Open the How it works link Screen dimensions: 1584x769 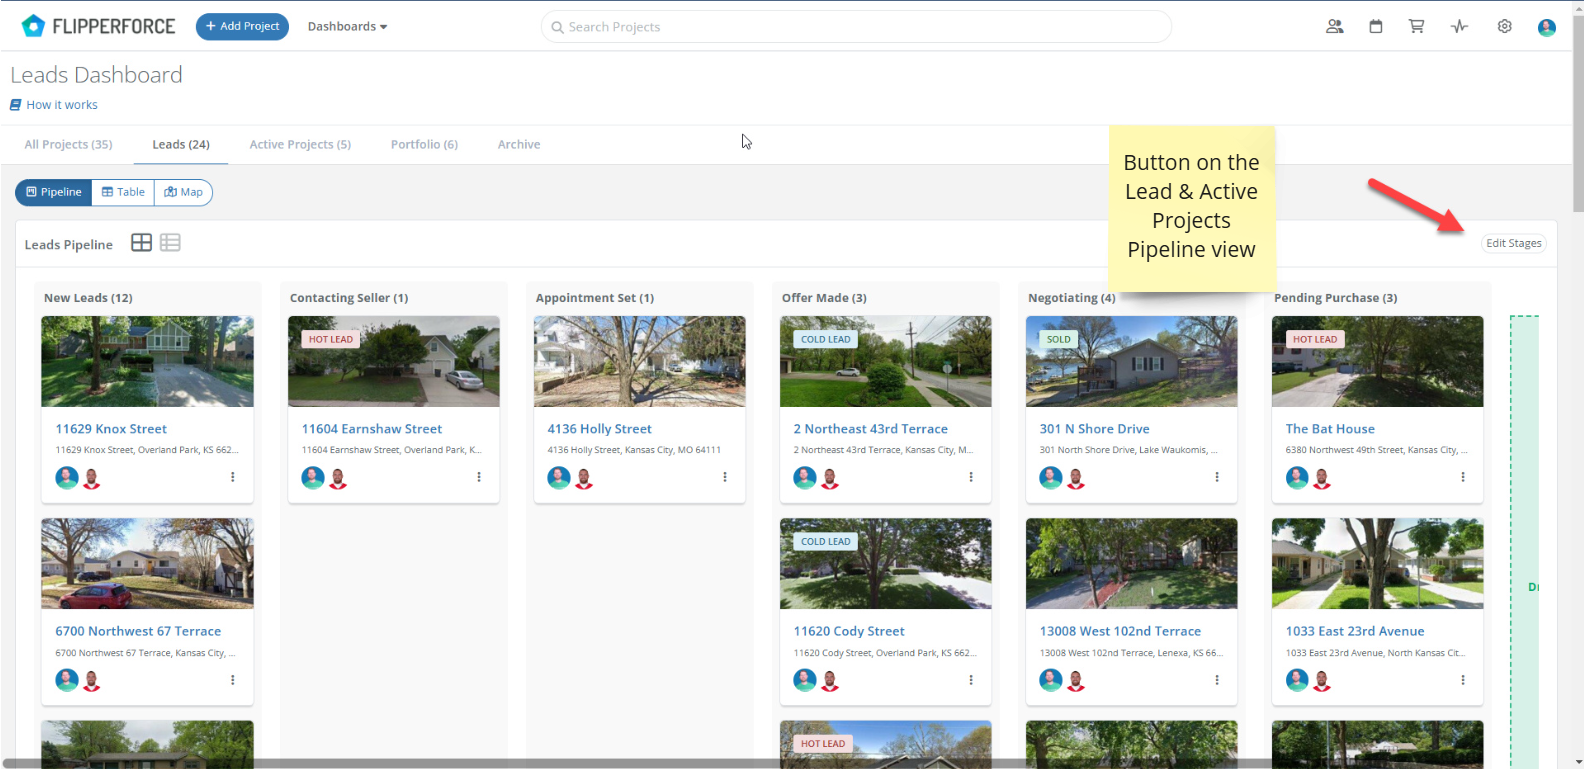point(54,105)
